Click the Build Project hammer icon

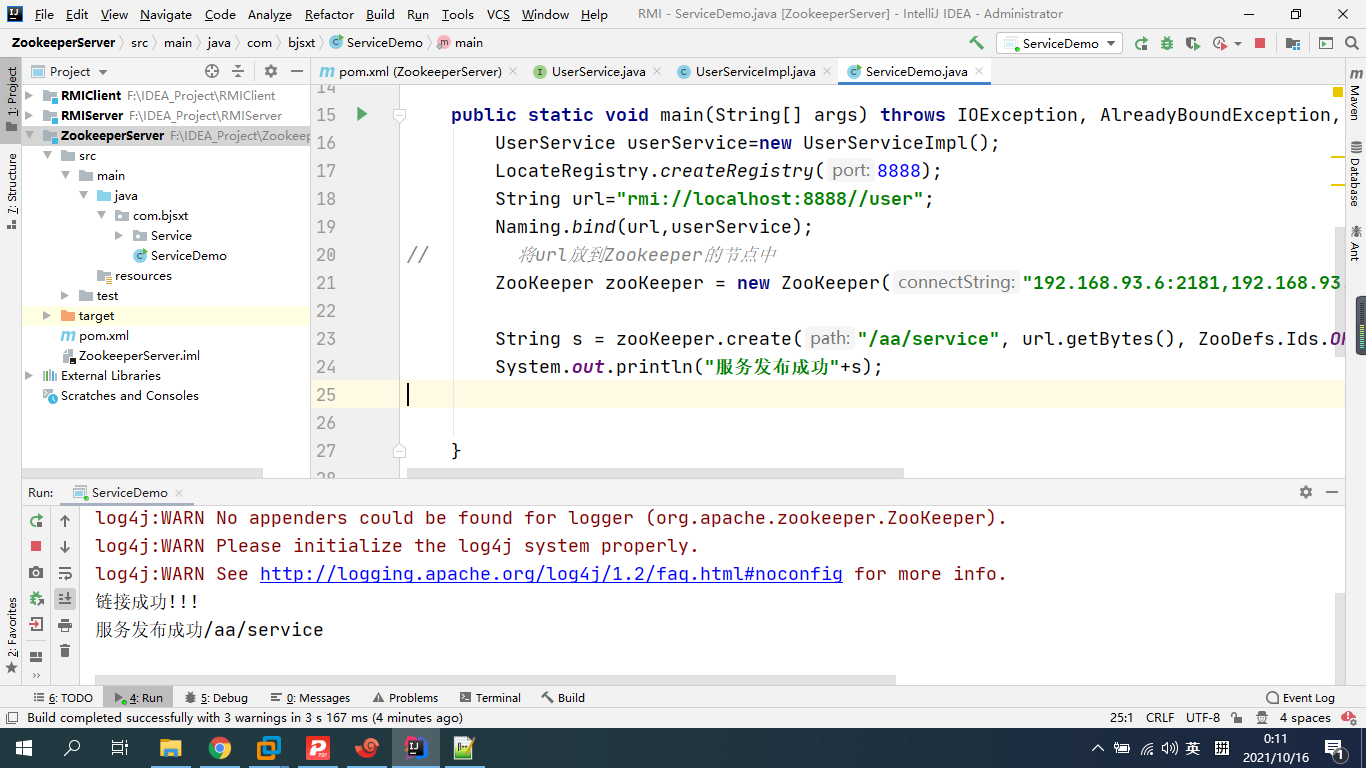click(x=976, y=43)
